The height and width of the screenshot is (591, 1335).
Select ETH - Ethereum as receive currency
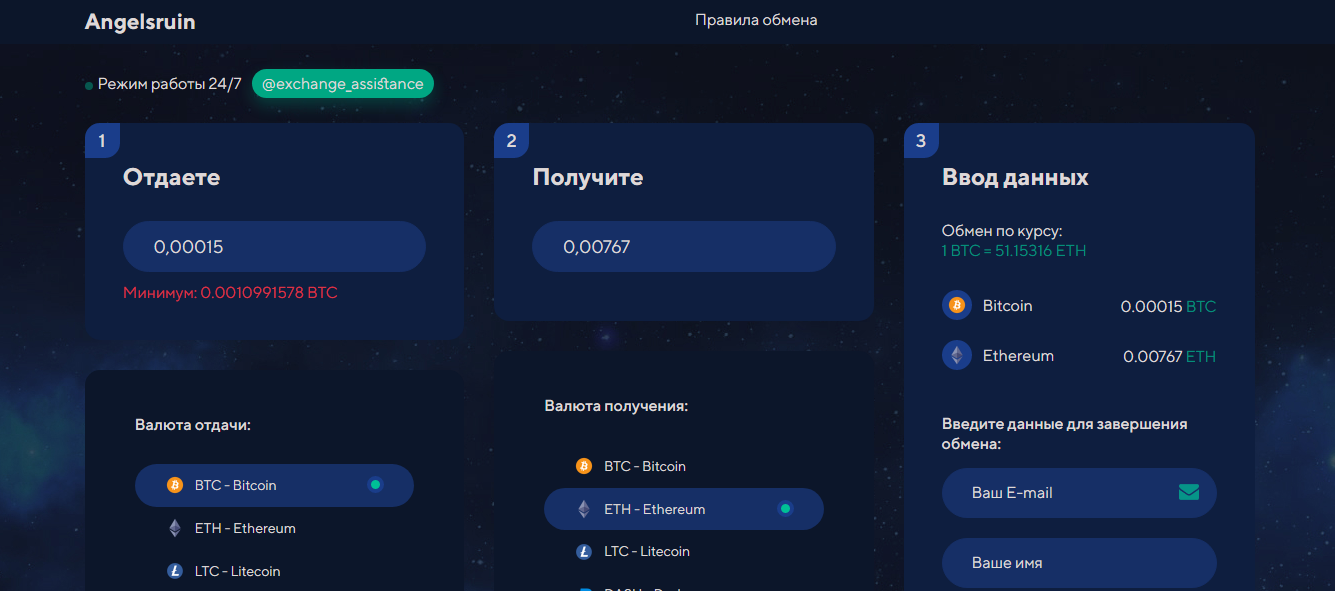[x=683, y=509]
